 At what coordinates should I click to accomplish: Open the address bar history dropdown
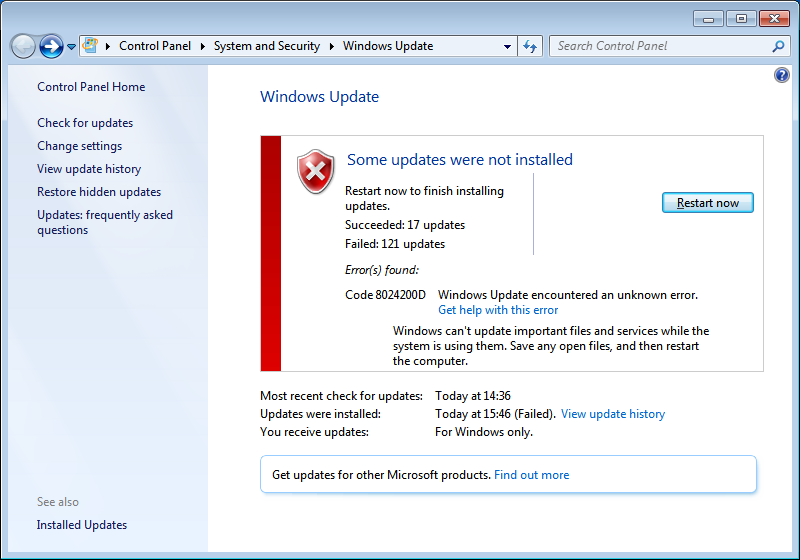click(x=507, y=46)
